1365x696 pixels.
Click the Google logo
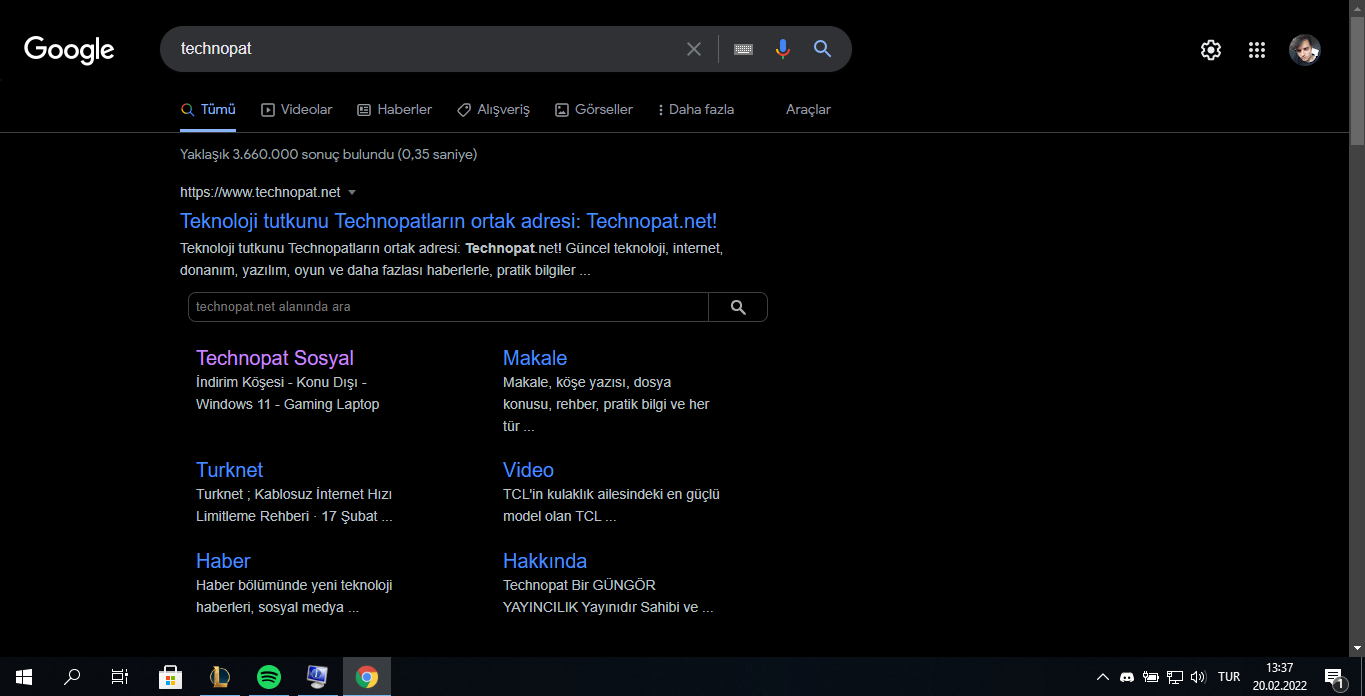coord(69,49)
